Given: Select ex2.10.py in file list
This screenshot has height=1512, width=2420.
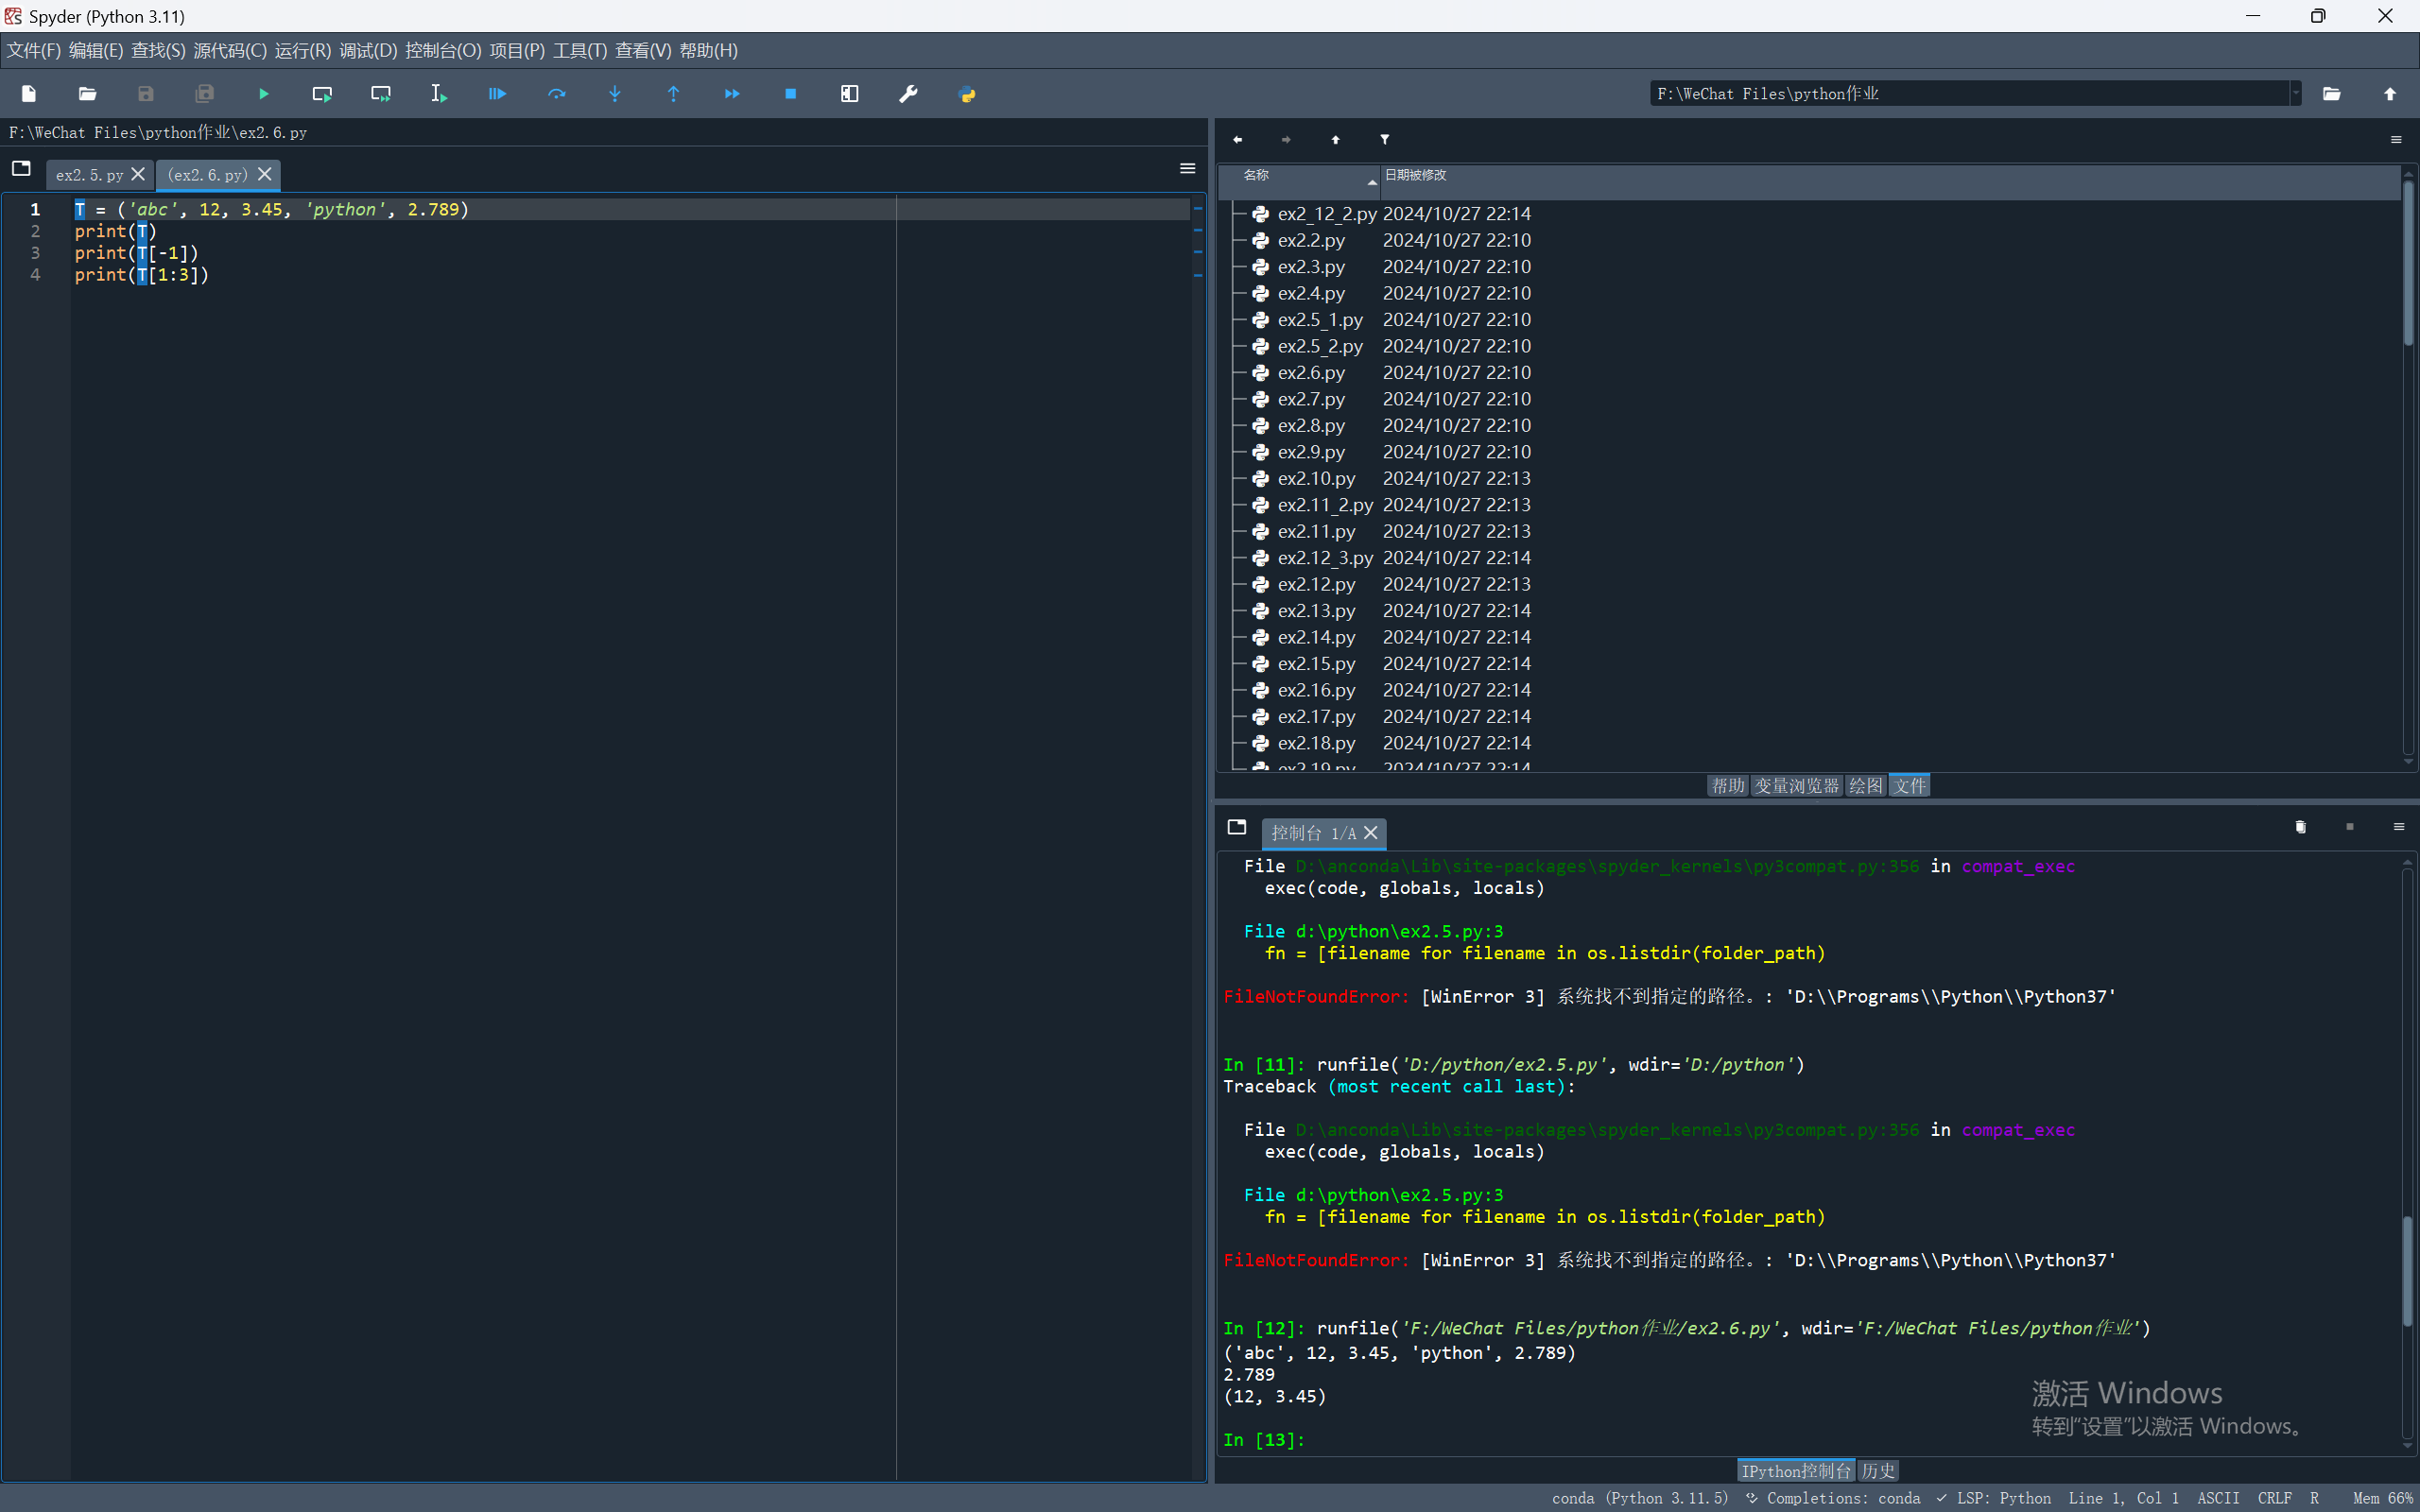Looking at the screenshot, I should pos(1316,479).
